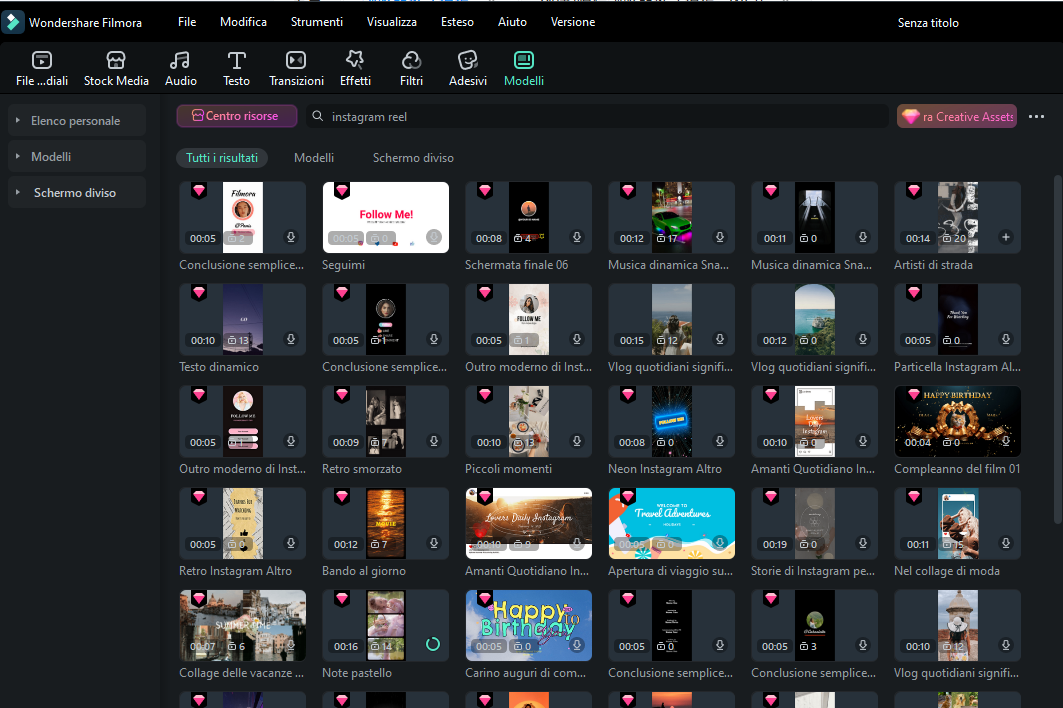The image size is (1063, 708).
Task: Select the Testo tool
Action: click(236, 67)
